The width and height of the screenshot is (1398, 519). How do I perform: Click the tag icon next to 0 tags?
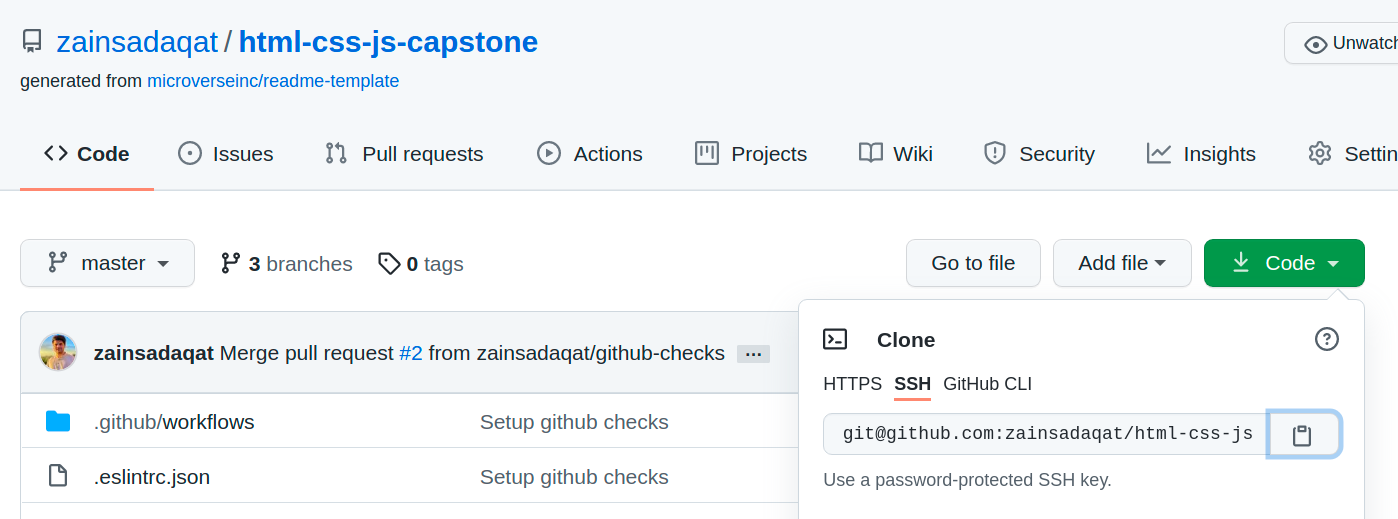click(x=389, y=263)
